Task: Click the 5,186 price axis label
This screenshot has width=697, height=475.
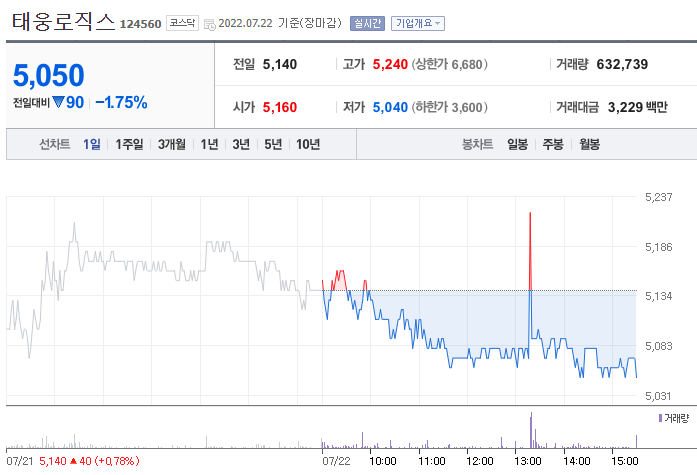Action: click(658, 247)
